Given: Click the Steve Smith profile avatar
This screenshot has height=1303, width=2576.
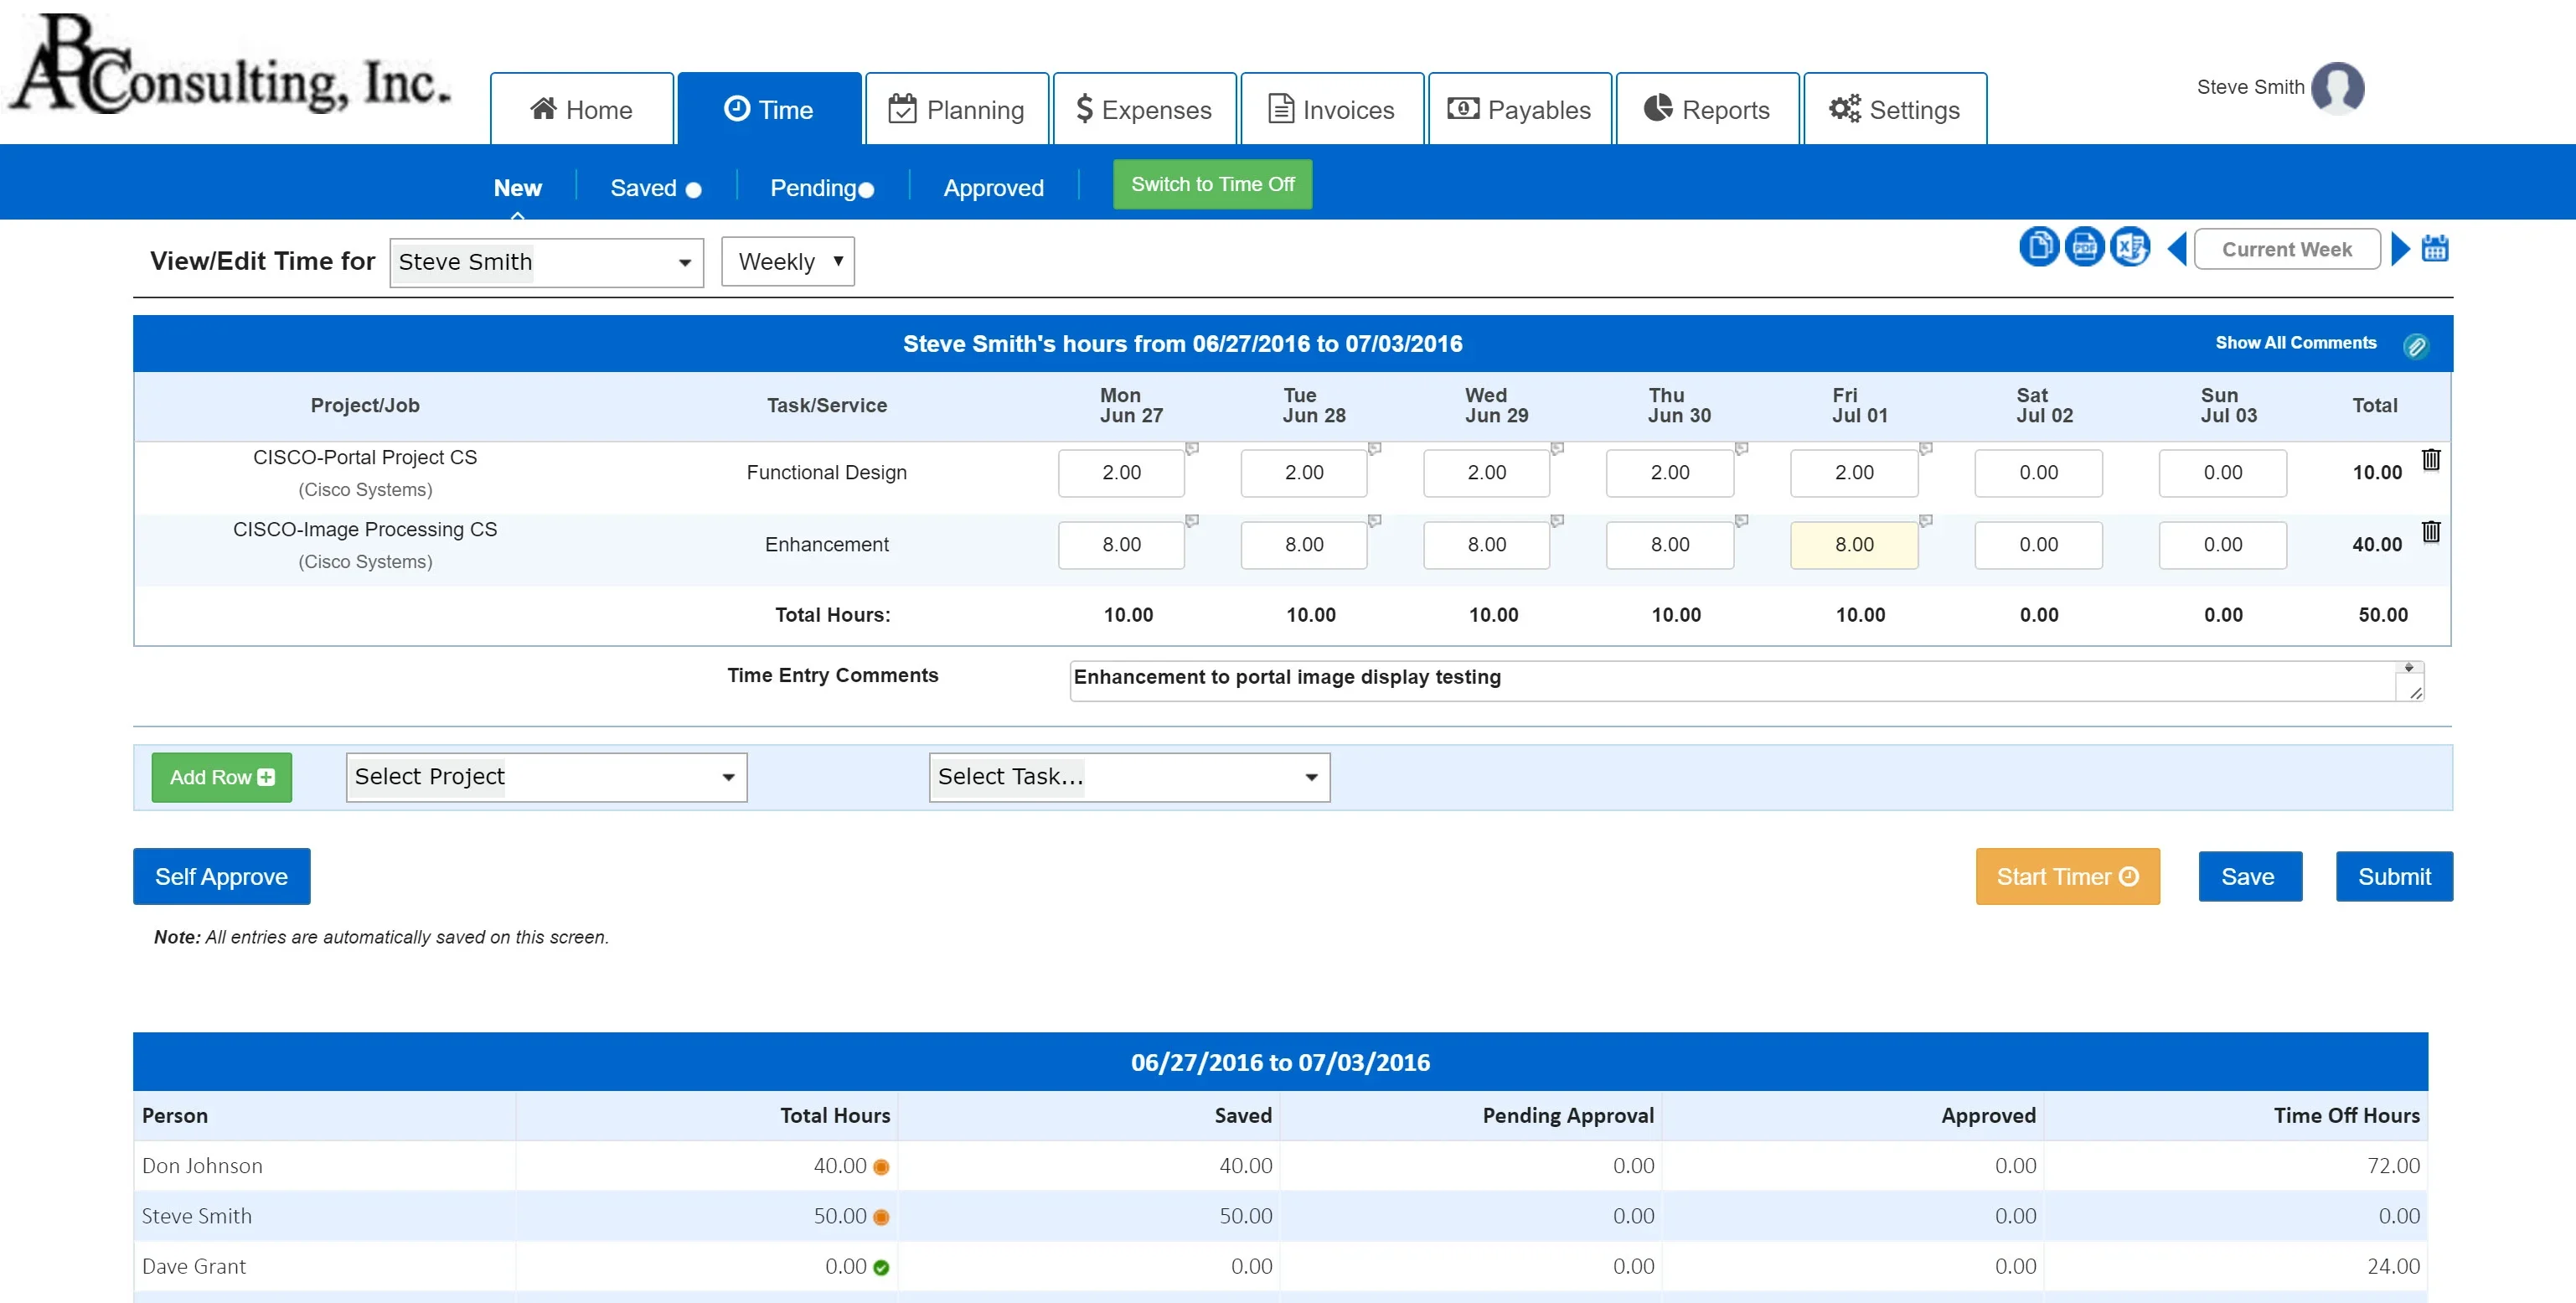Looking at the screenshot, I should coord(2338,88).
